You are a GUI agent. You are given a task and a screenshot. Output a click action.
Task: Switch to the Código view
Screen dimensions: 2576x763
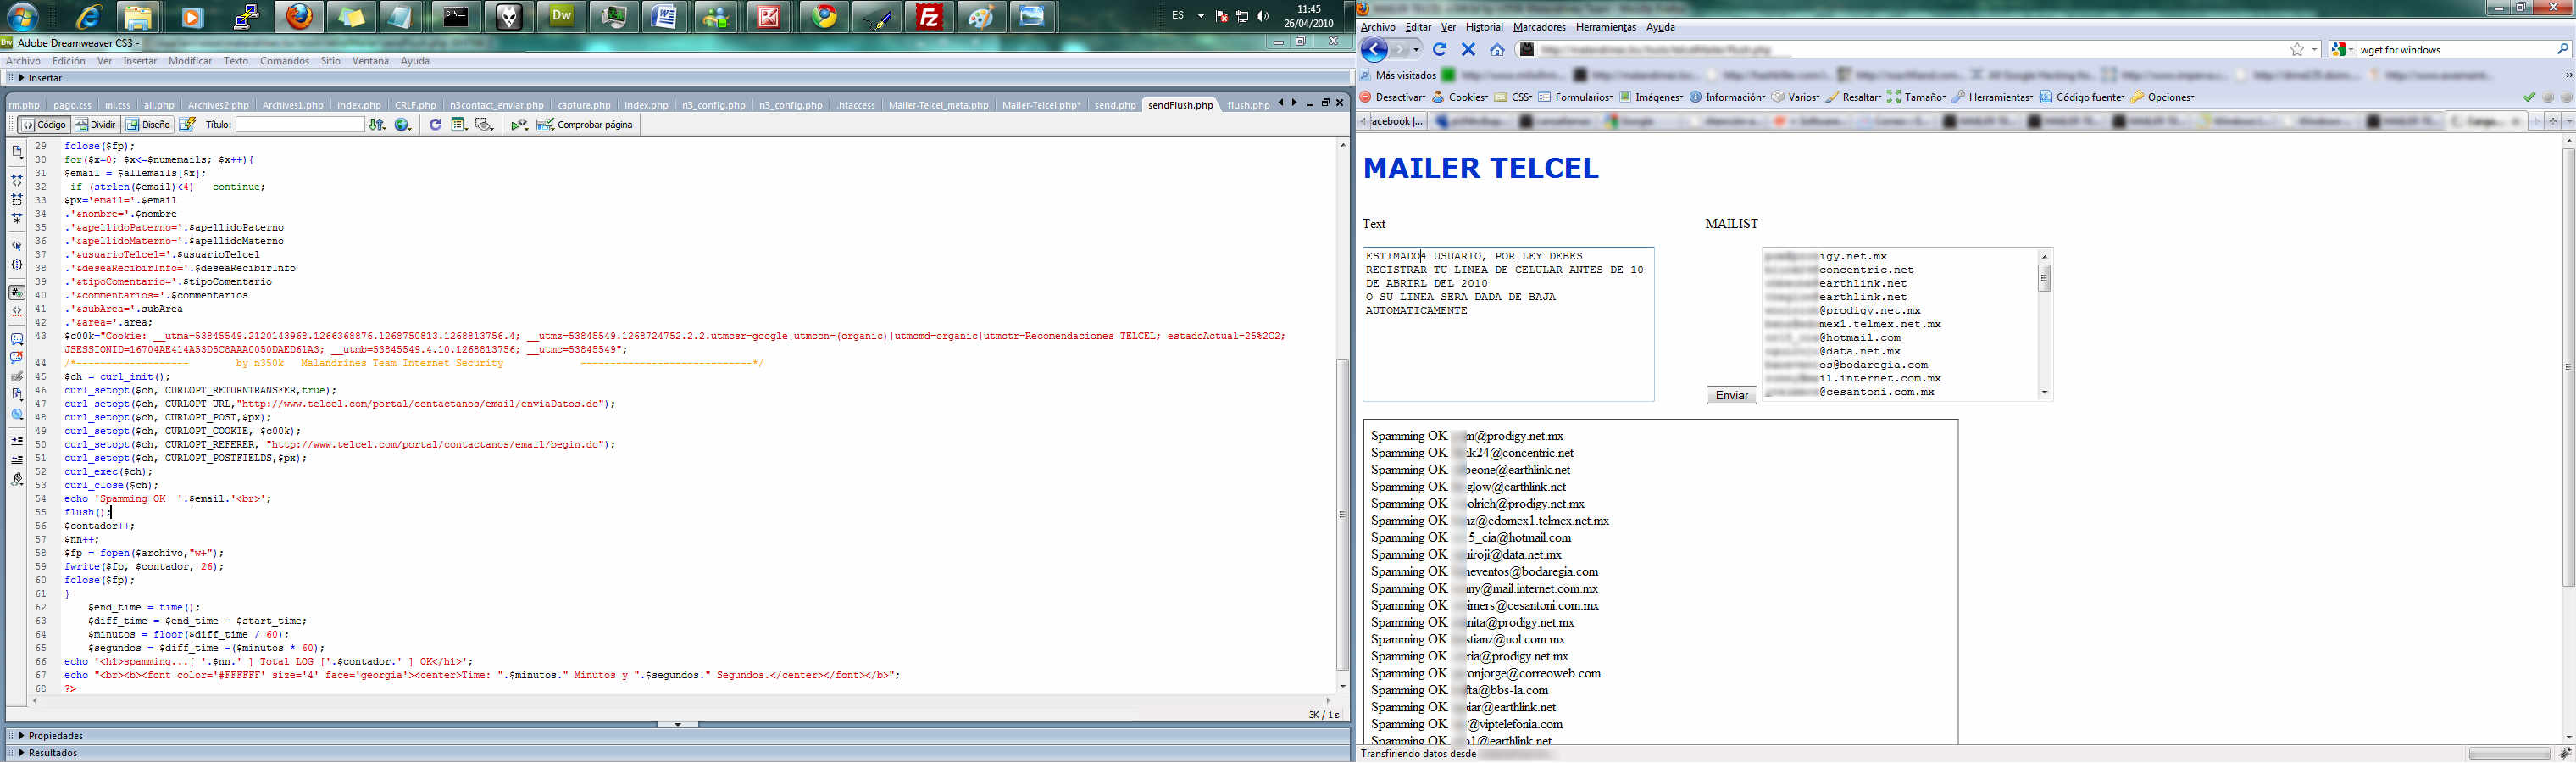(43, 125)
